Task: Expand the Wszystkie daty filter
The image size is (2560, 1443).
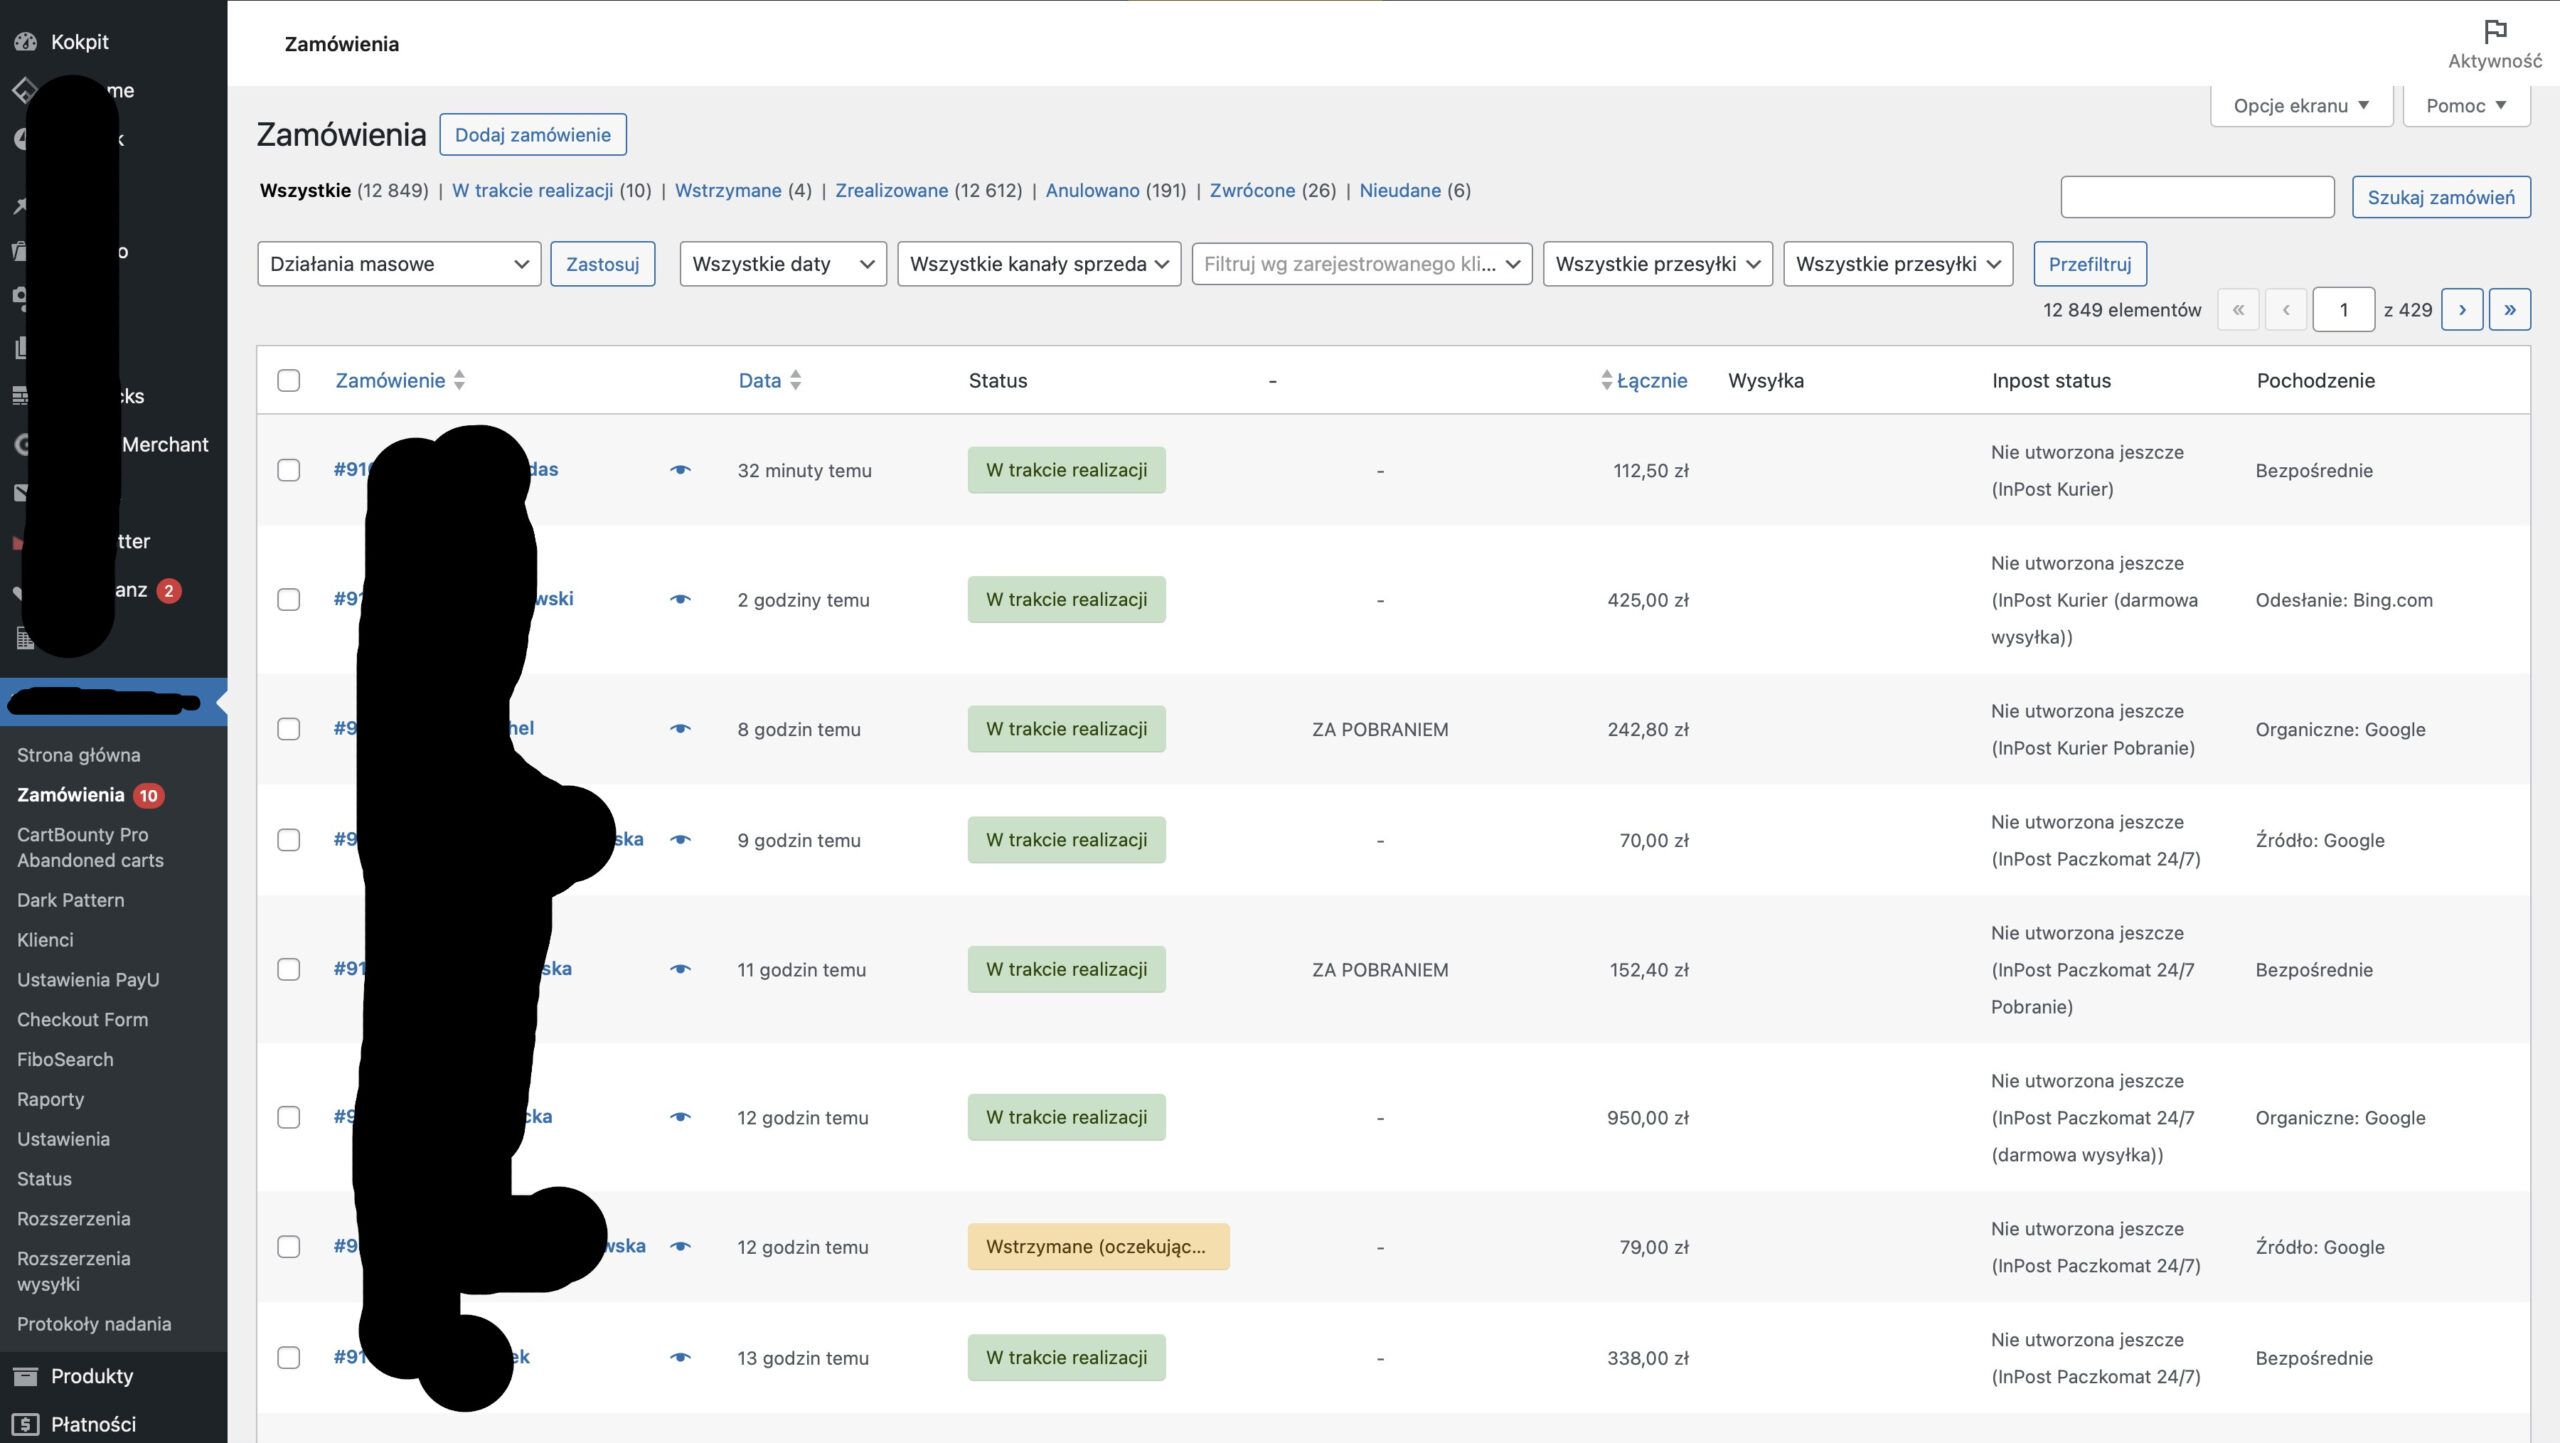Action: (x=782, y=264)
